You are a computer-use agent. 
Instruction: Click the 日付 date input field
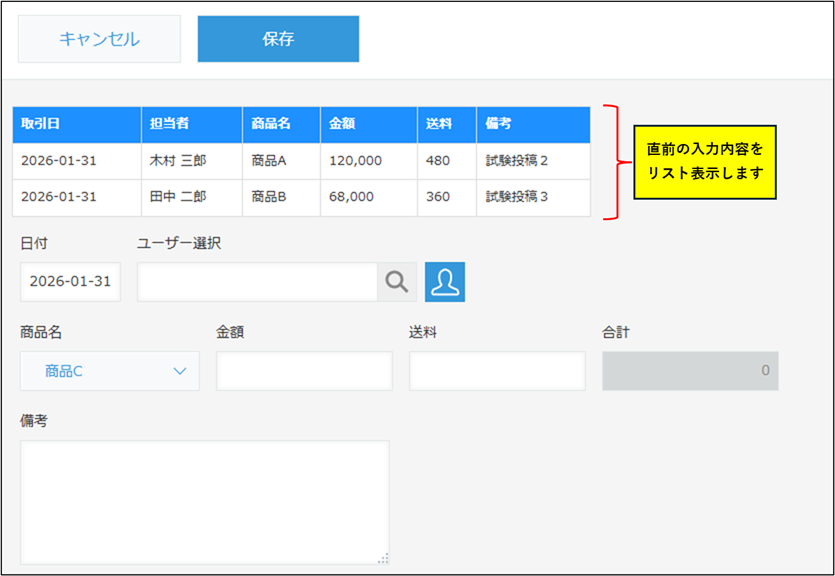(x=70, y=282)
